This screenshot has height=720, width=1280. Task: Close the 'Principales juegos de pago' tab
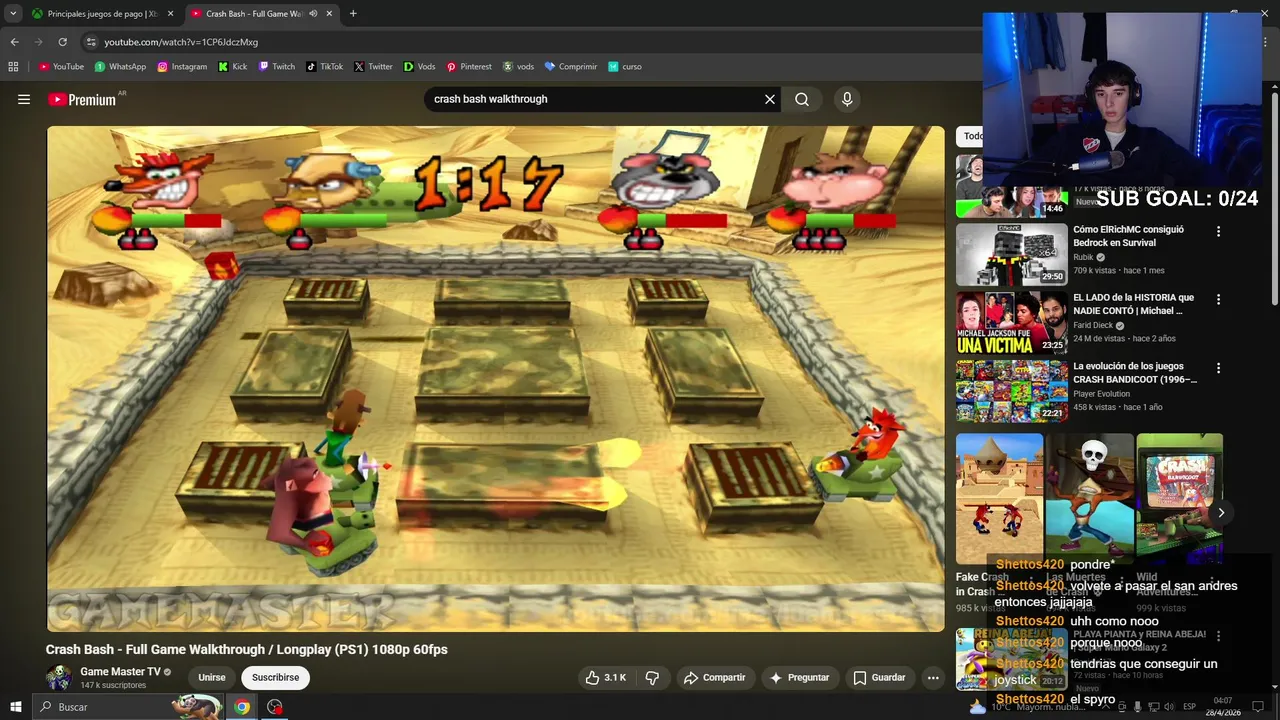170,14
